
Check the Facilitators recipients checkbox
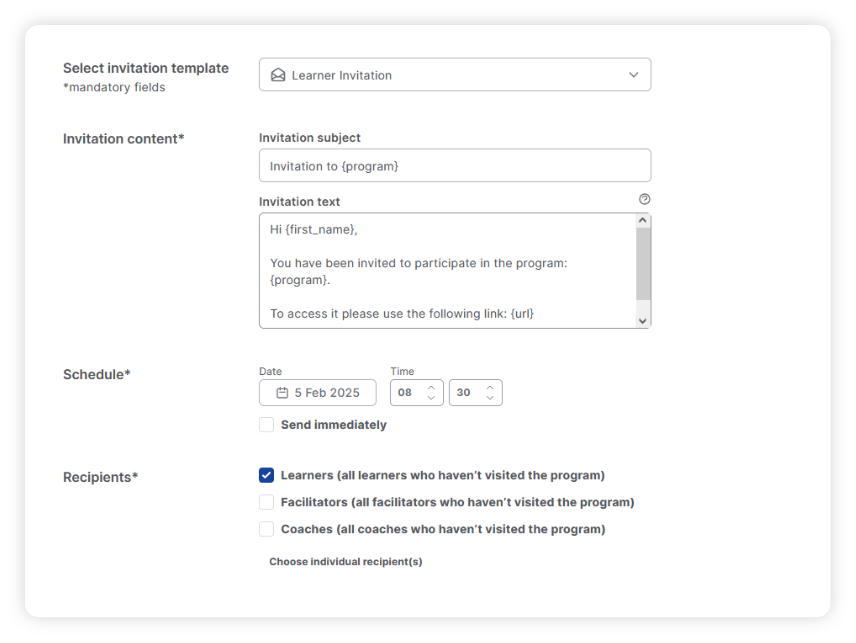[266, 502]
